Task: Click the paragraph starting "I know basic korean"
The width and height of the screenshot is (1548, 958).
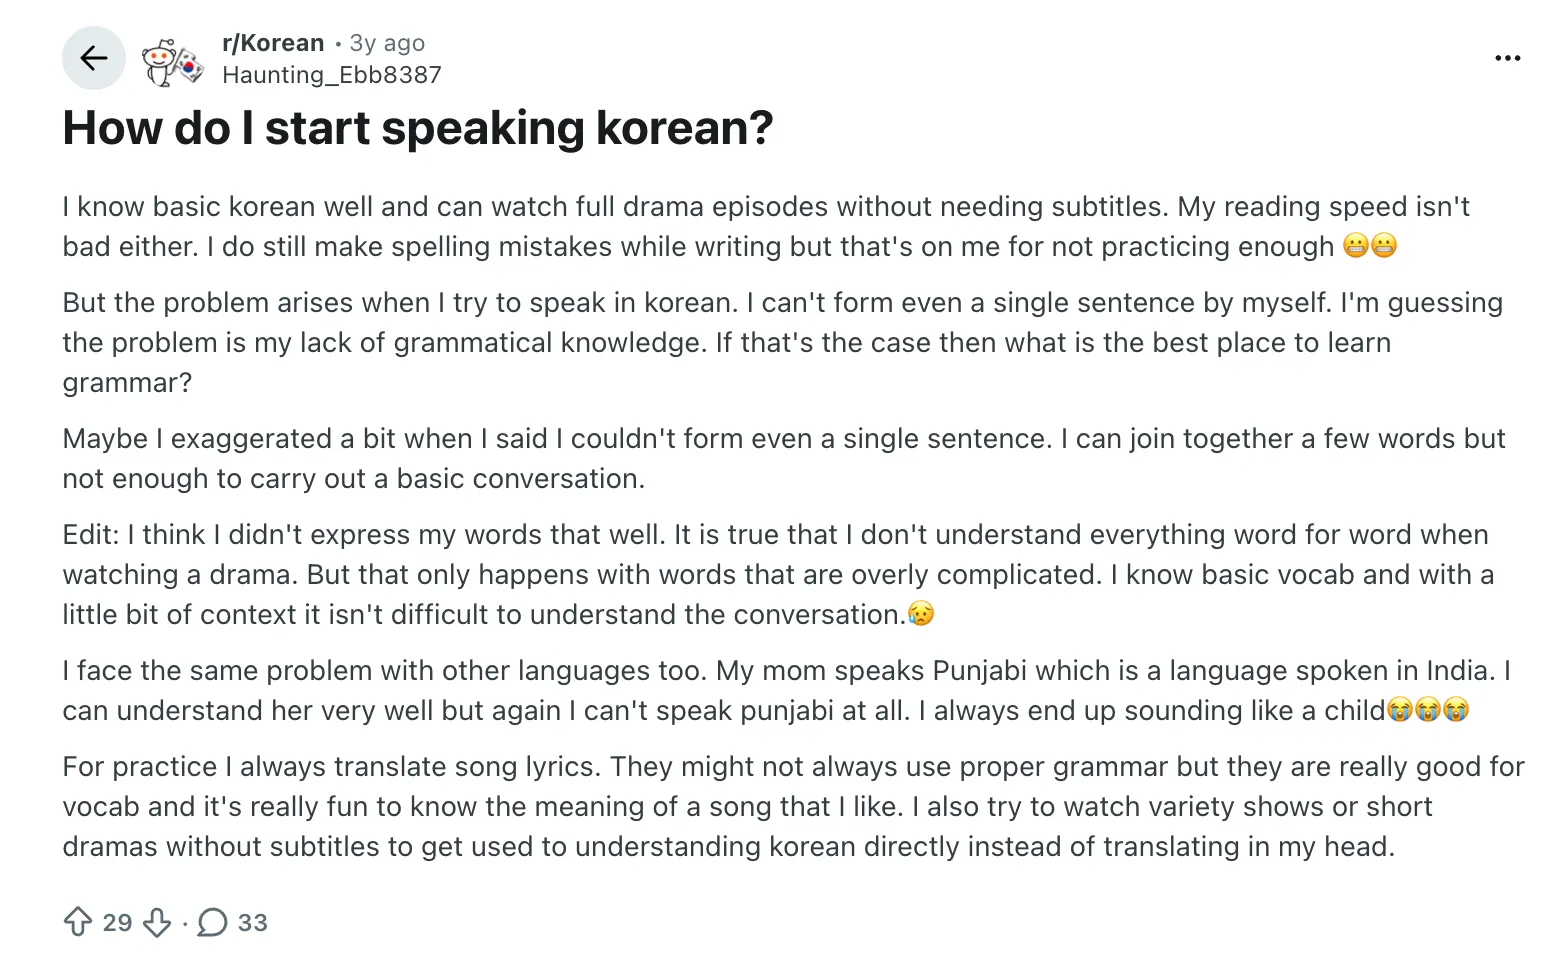Action: coord(700,226)
